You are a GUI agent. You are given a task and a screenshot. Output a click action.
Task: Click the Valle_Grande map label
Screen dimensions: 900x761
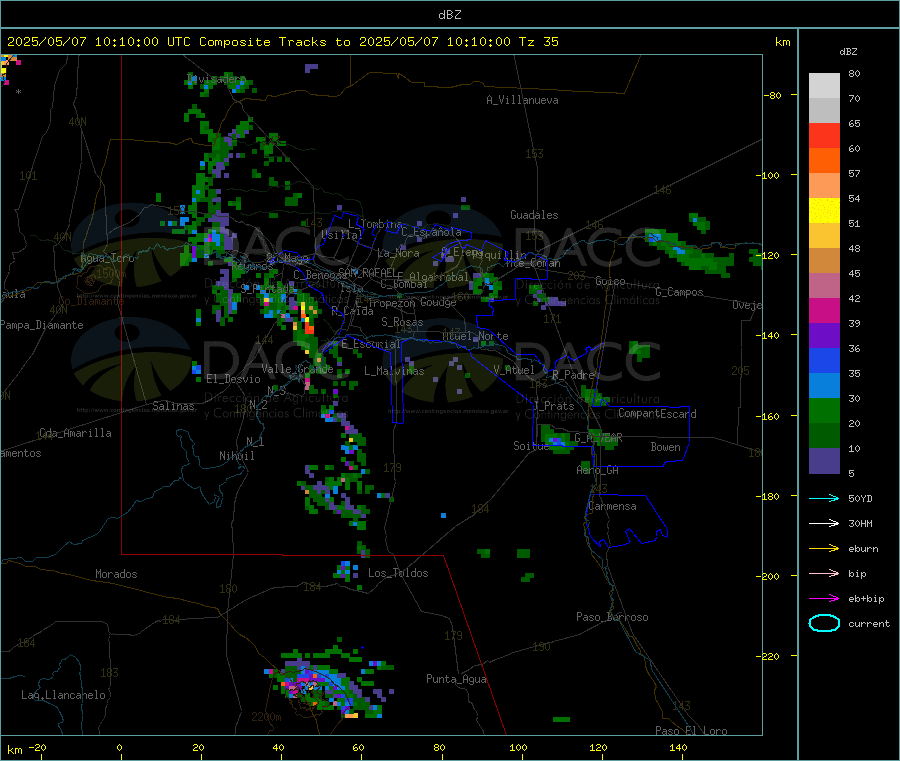click(297, 368)
